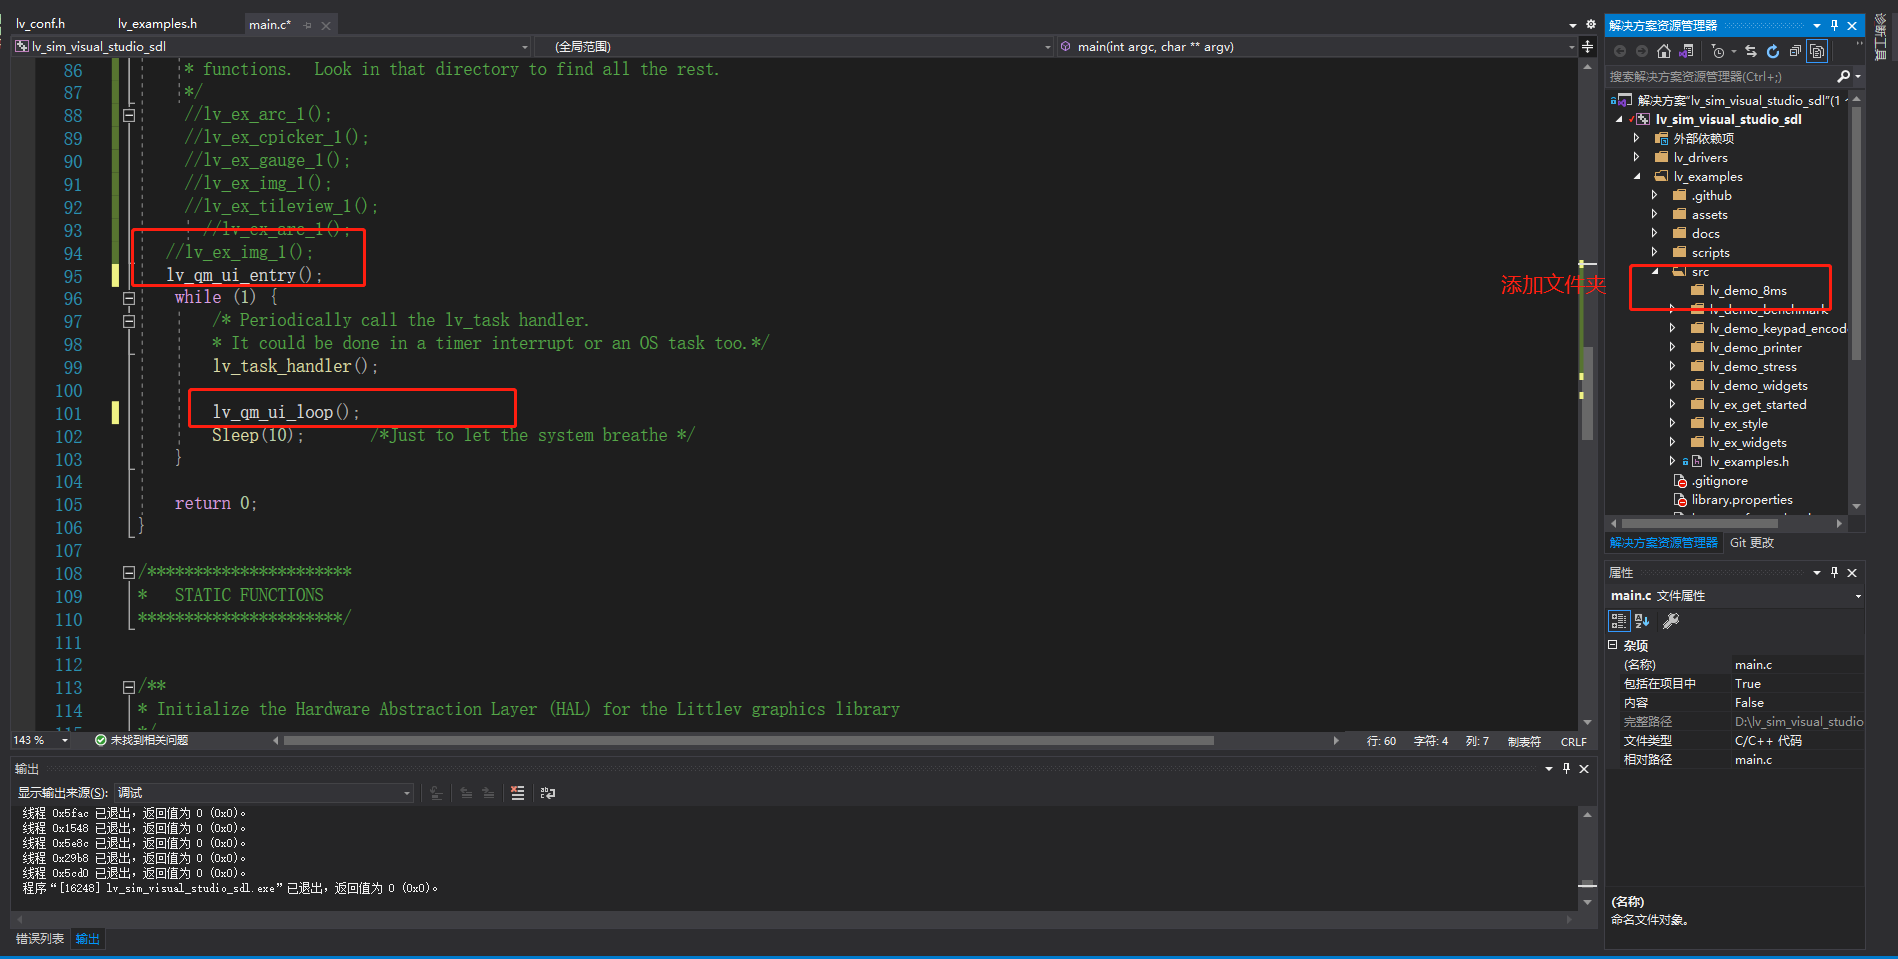Click the magnifier search icon in Solution Explorer
Image resolution: width=1898 pixels, height=959 pixels.
[1844, 76]
